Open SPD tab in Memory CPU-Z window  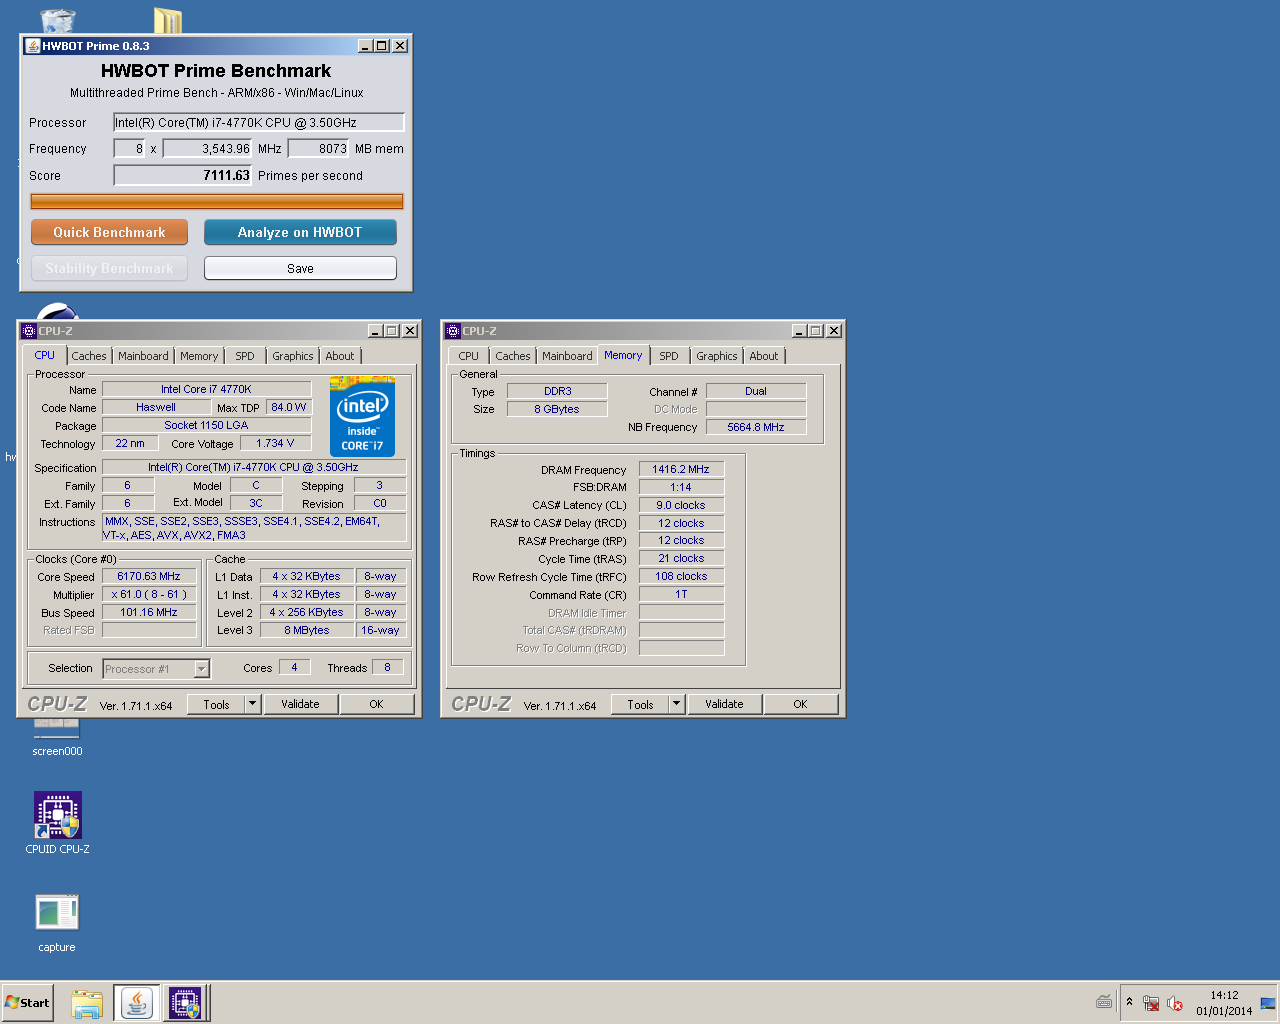[x=669, y=356]
